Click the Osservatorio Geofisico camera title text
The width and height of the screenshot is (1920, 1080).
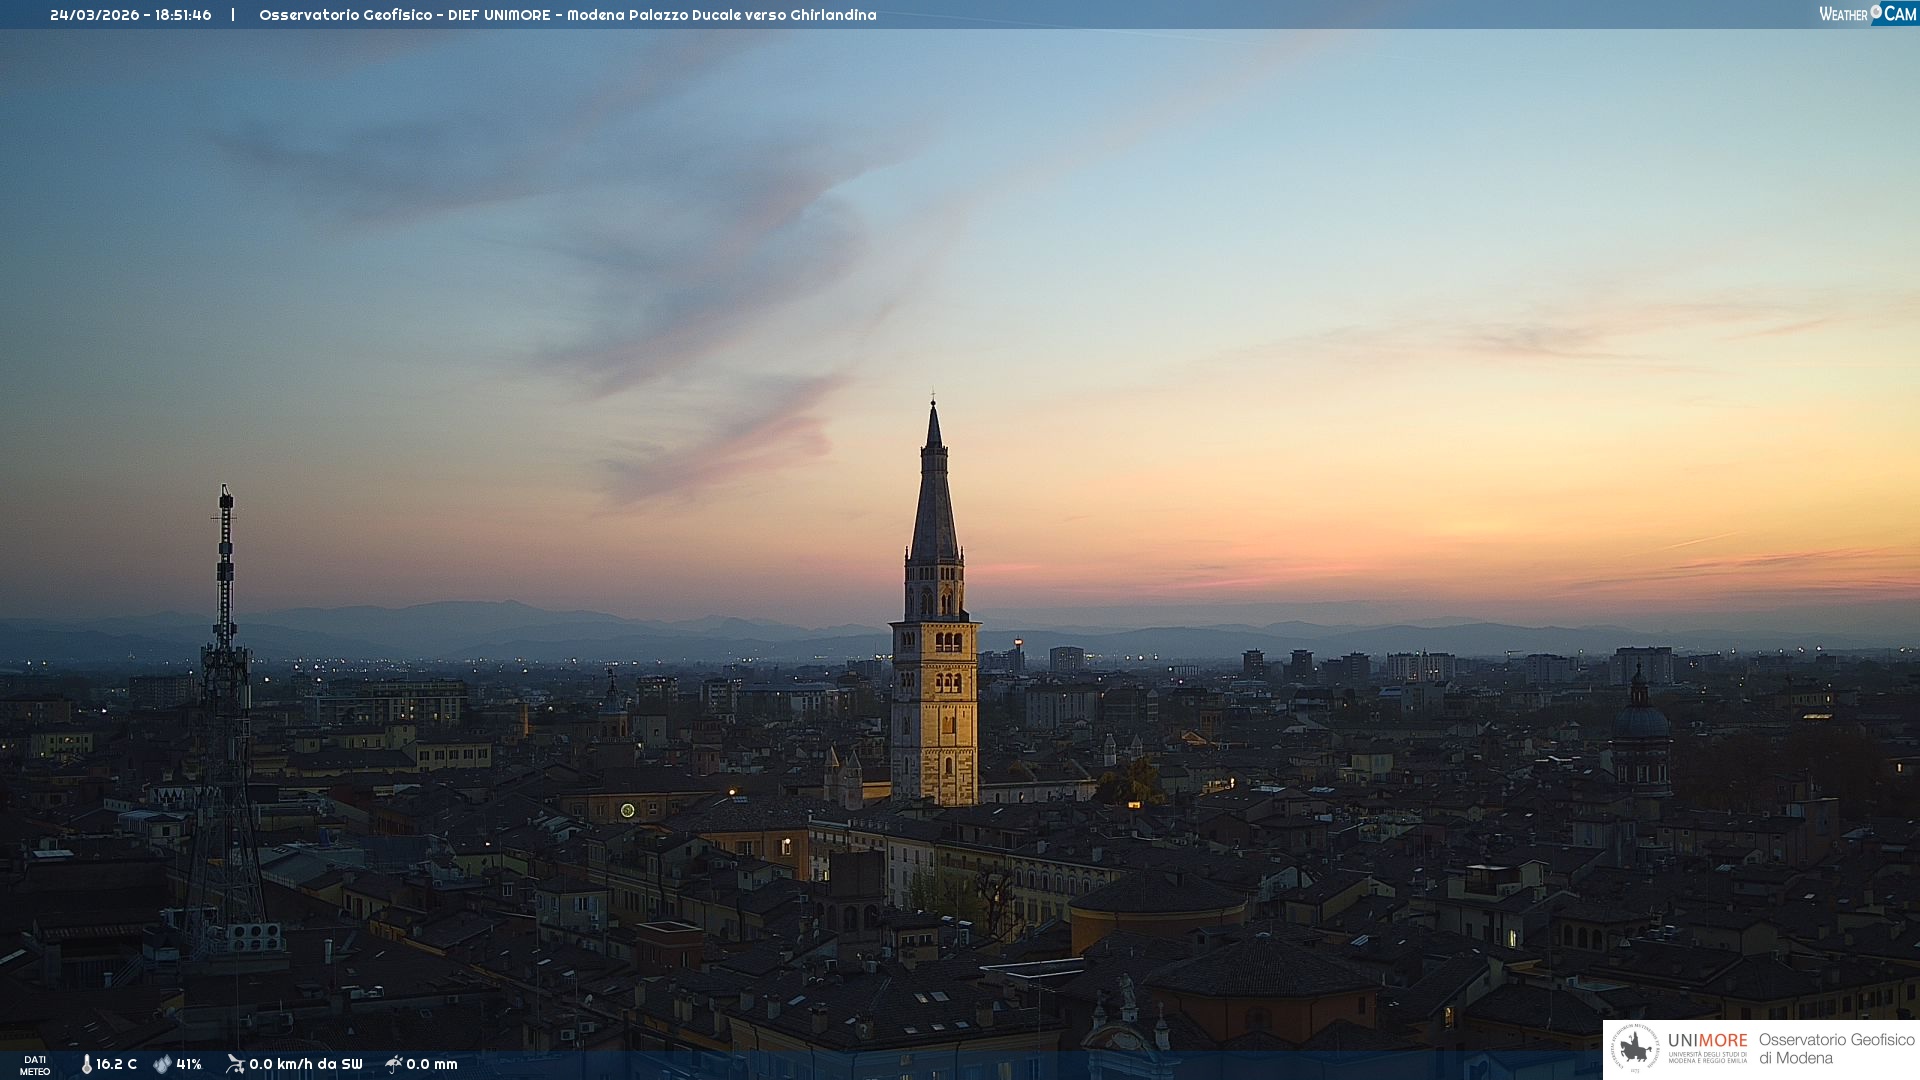point(567,15)
